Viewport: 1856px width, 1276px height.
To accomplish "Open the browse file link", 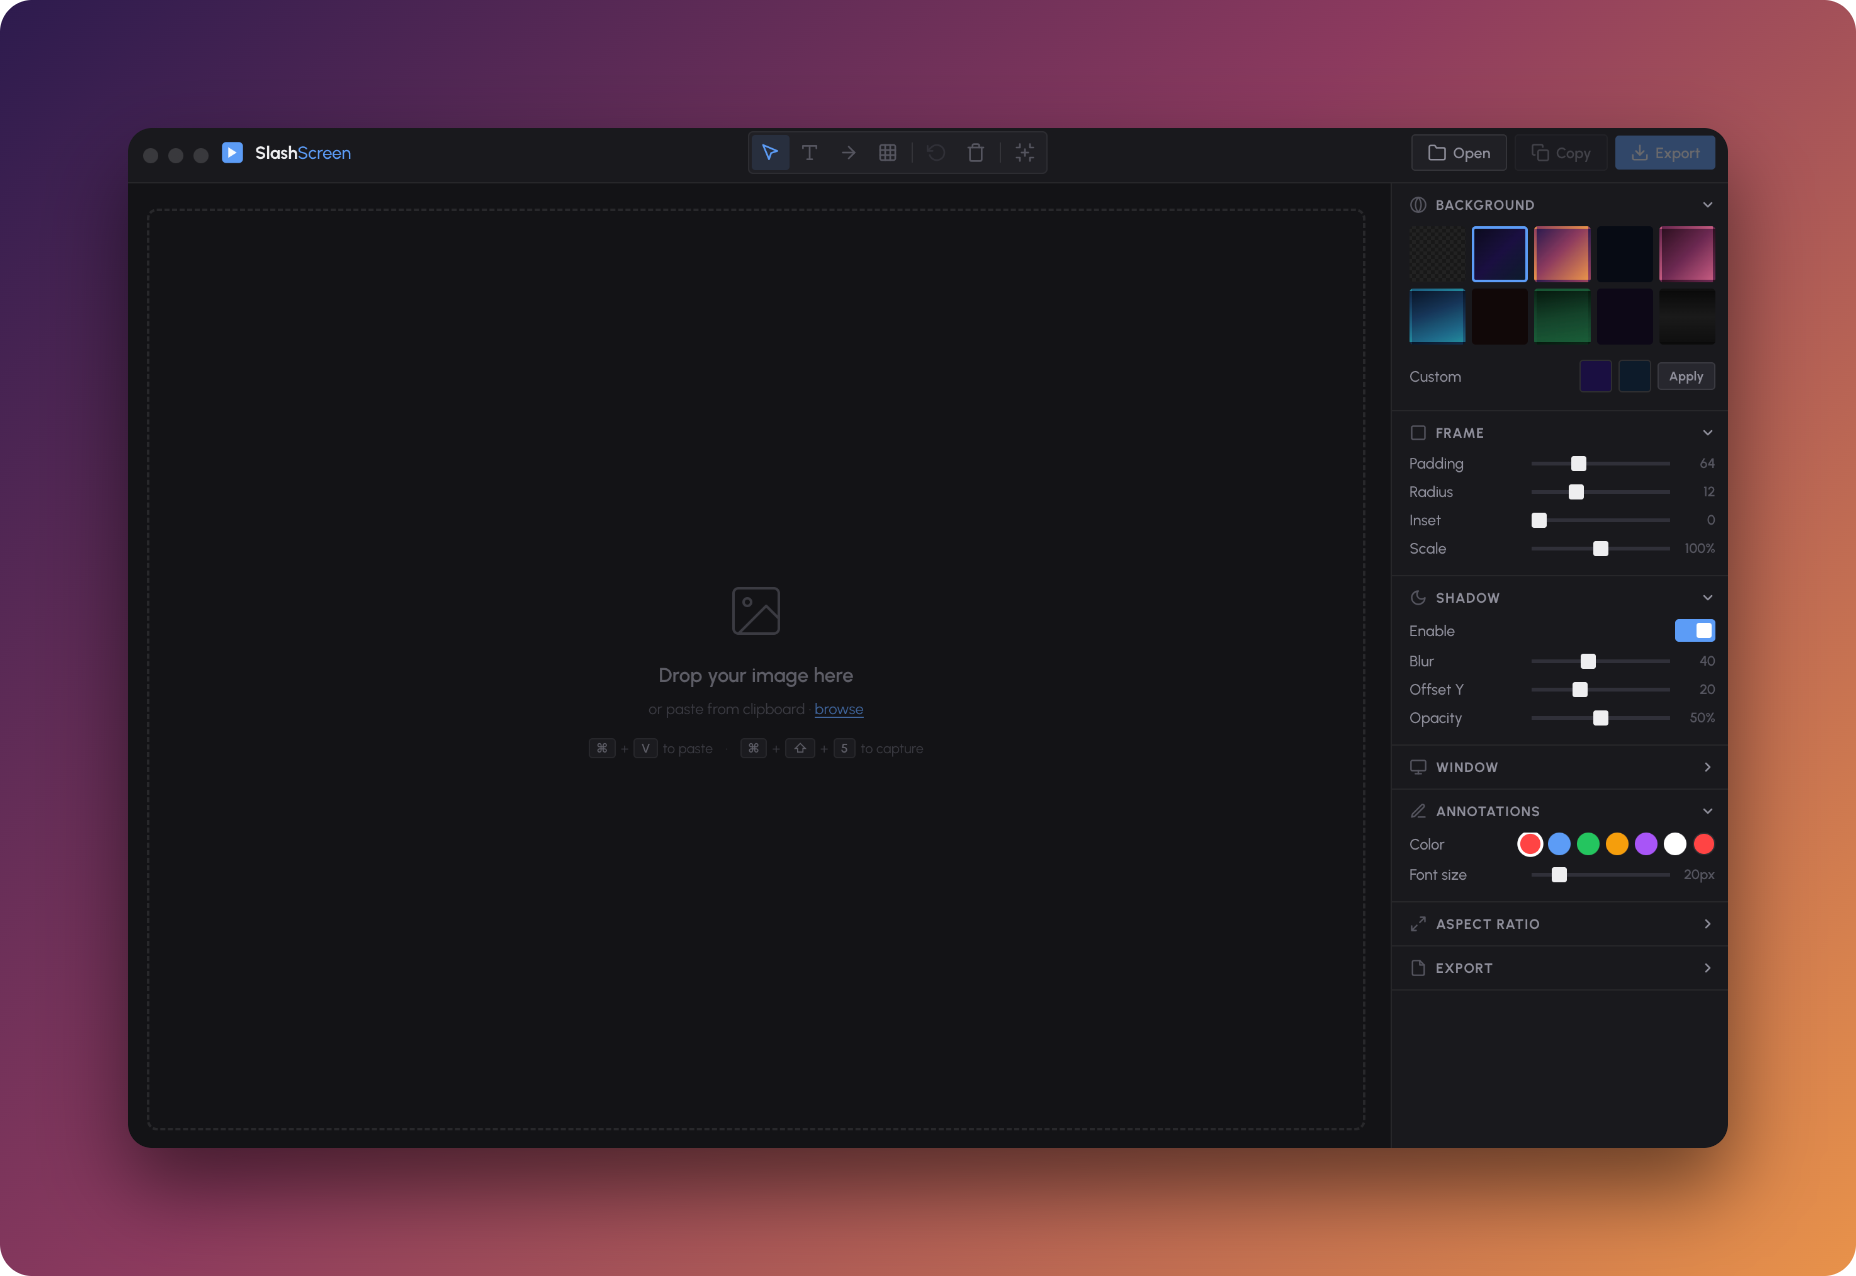I will click(x=839, y=708).
